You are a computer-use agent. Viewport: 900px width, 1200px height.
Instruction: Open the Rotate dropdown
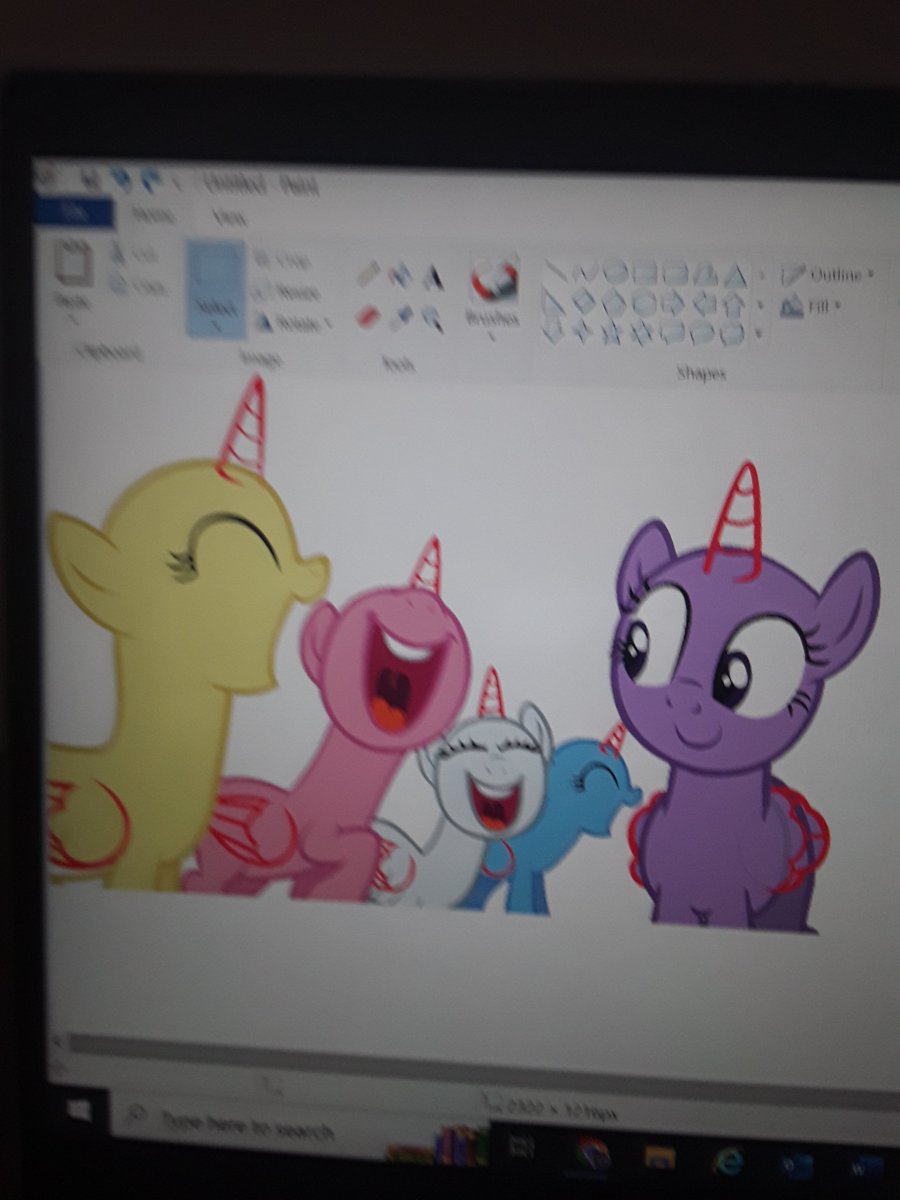(x=293, y=322)
